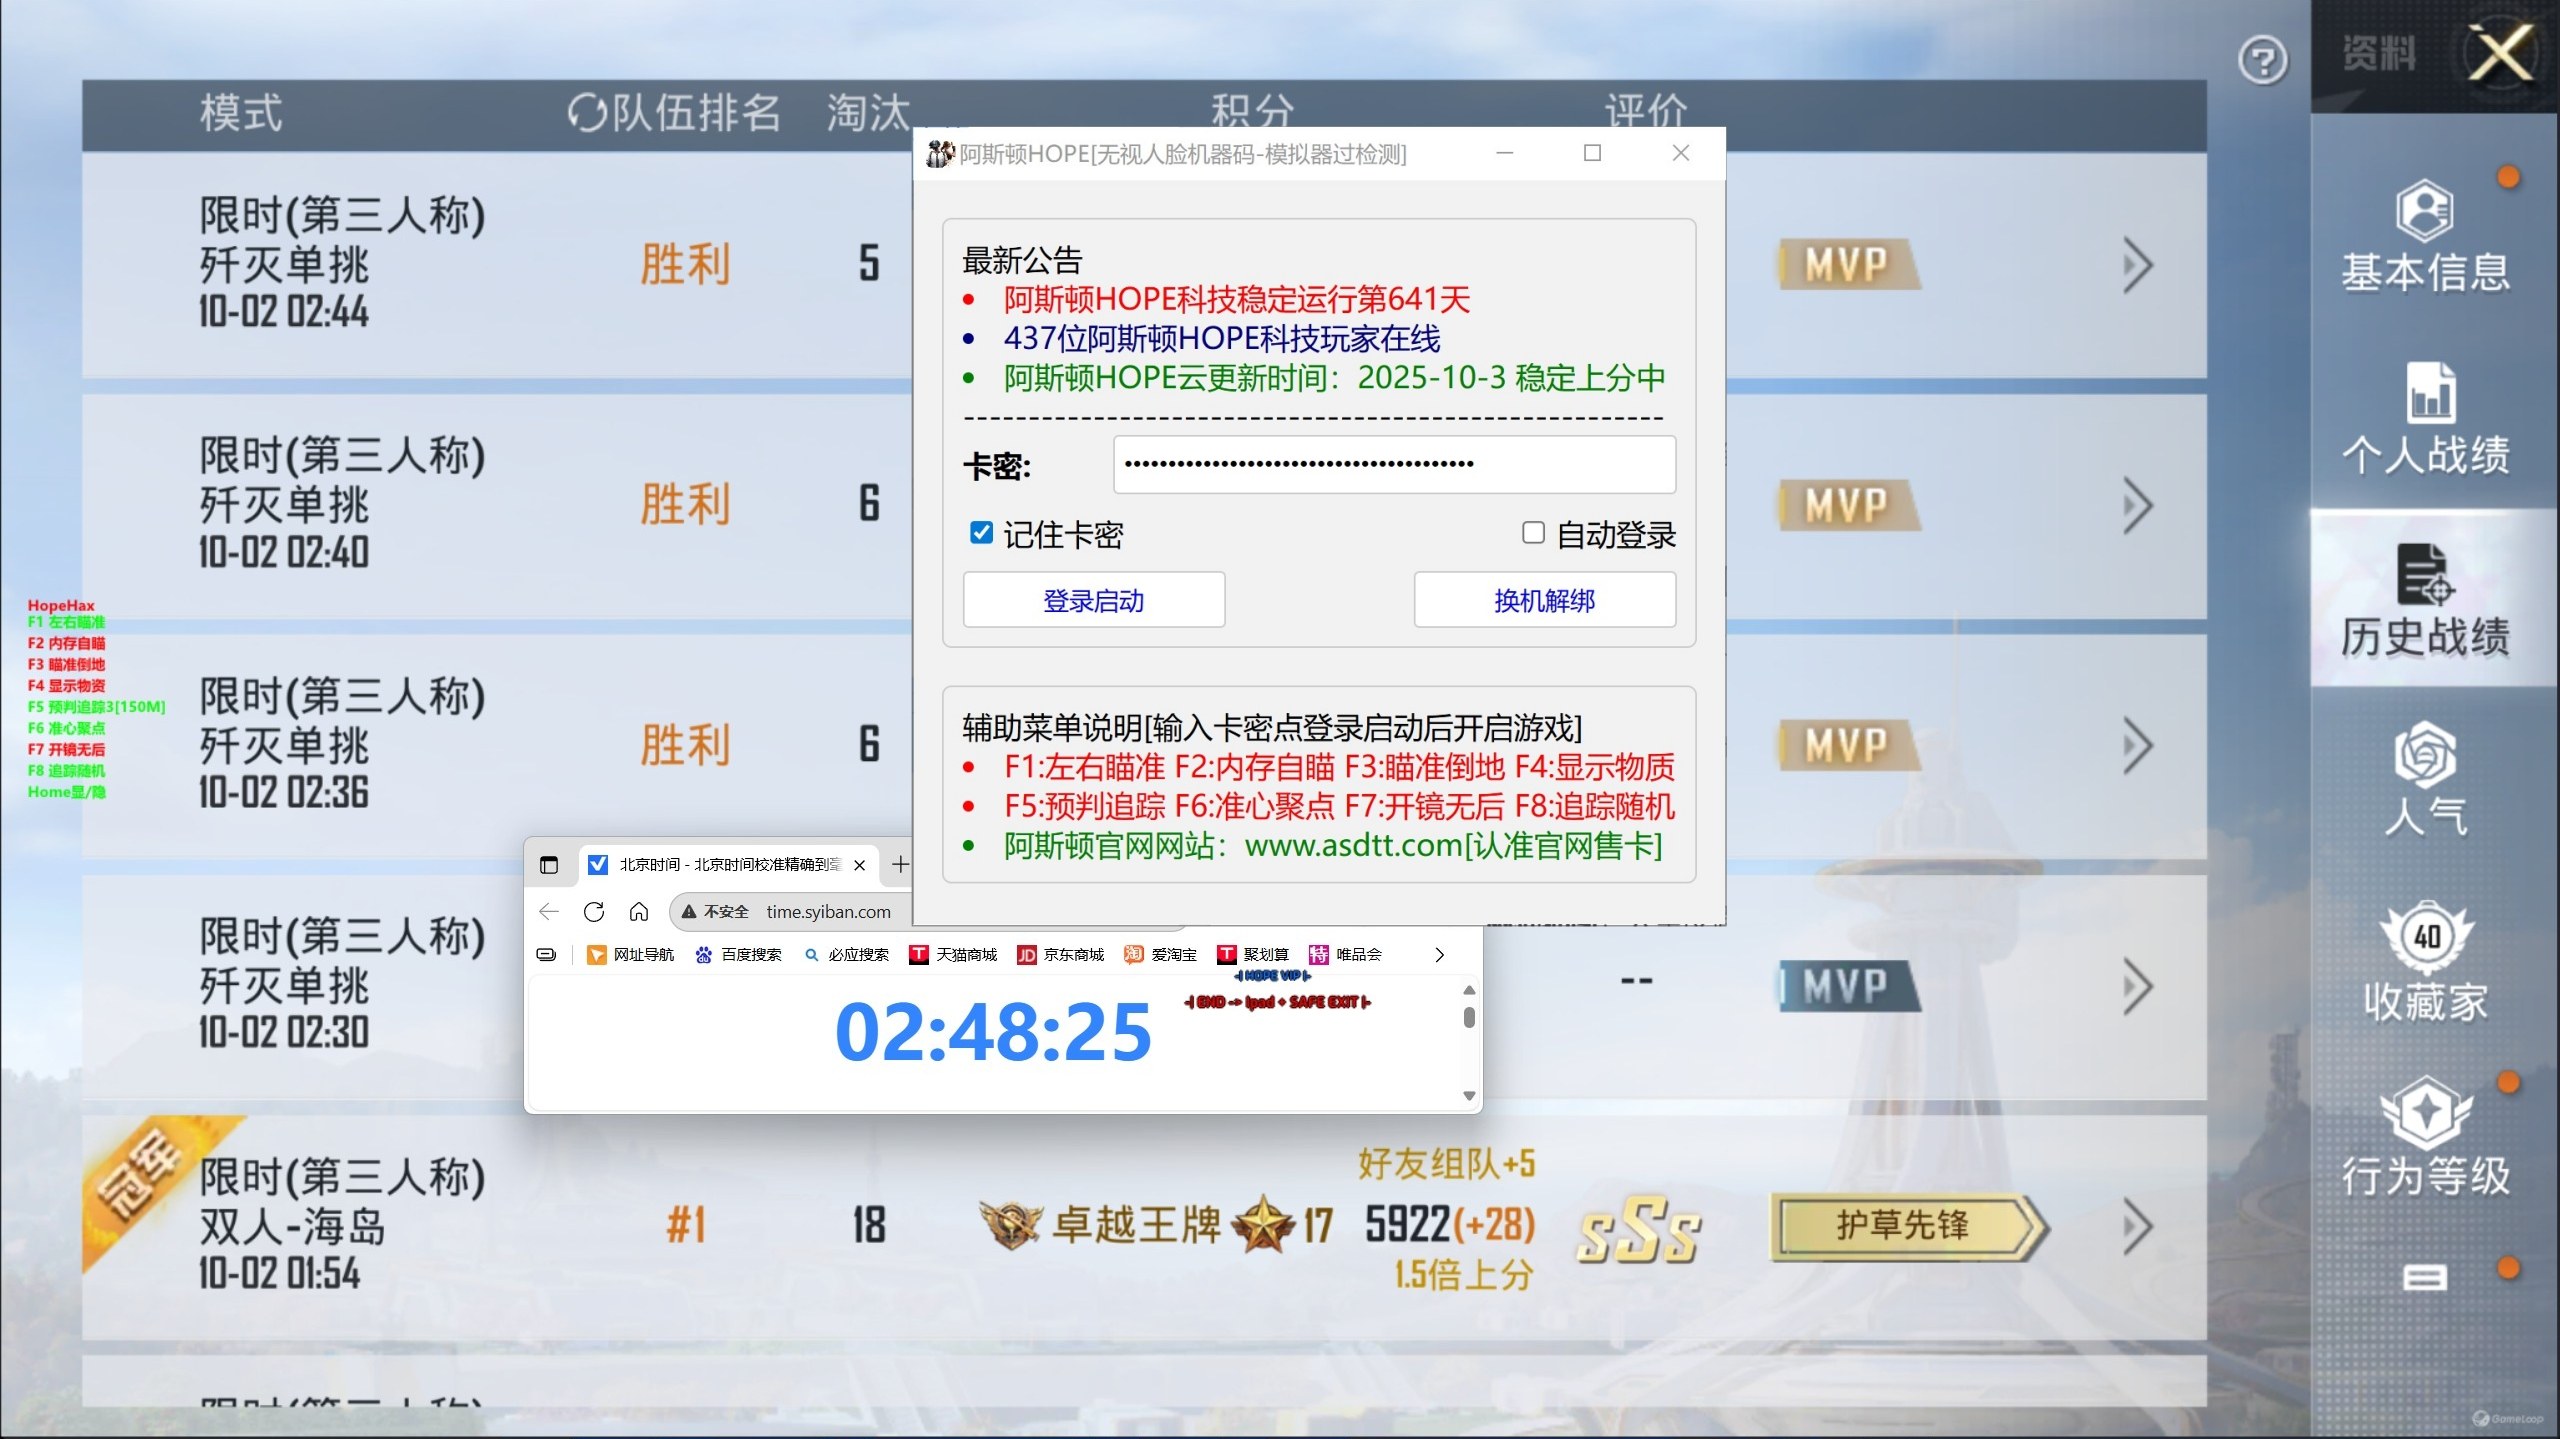The image size is (2560, 1439).
Task: Click the browser page vertical scrollbar
Action: [x=1468, y=1017]
